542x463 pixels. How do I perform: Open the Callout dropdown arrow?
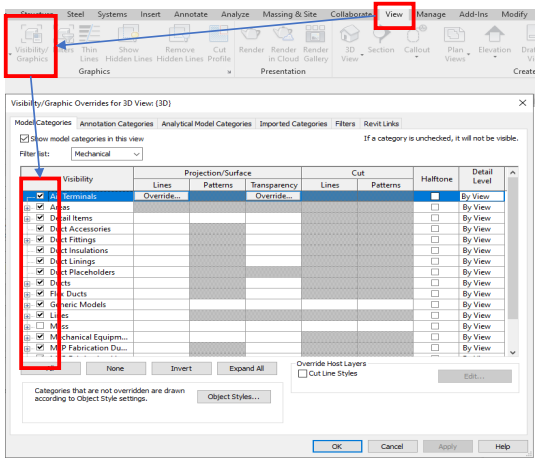(x=417, y=57)
